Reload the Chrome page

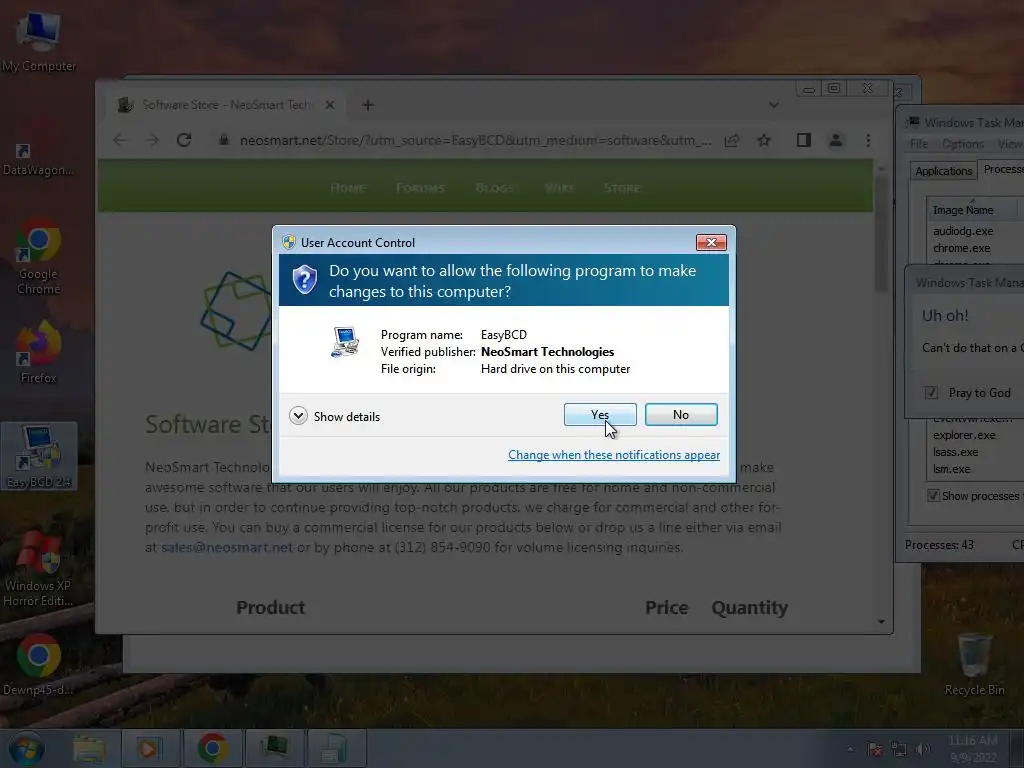184,140
